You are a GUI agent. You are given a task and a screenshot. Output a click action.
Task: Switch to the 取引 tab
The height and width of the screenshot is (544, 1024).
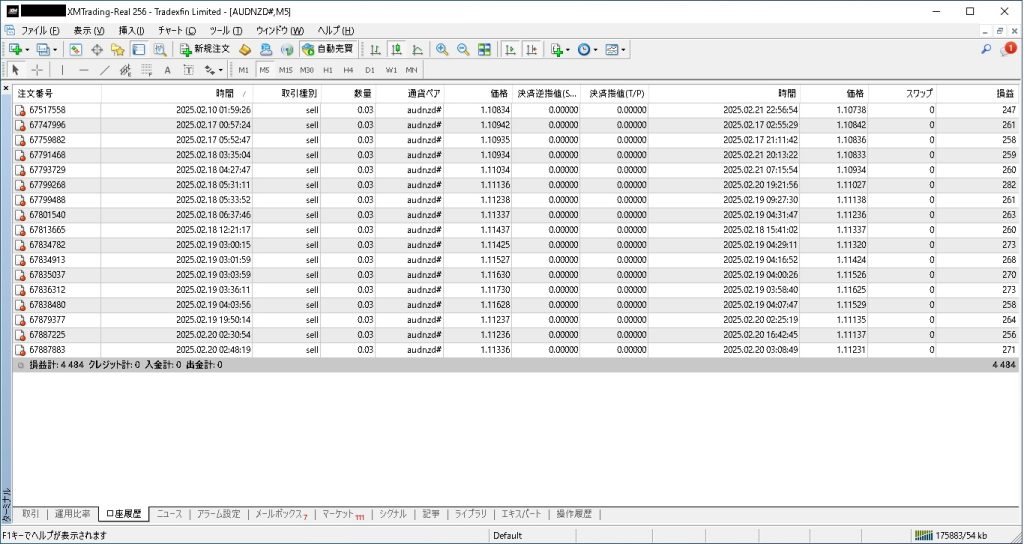tap(31, 514)
